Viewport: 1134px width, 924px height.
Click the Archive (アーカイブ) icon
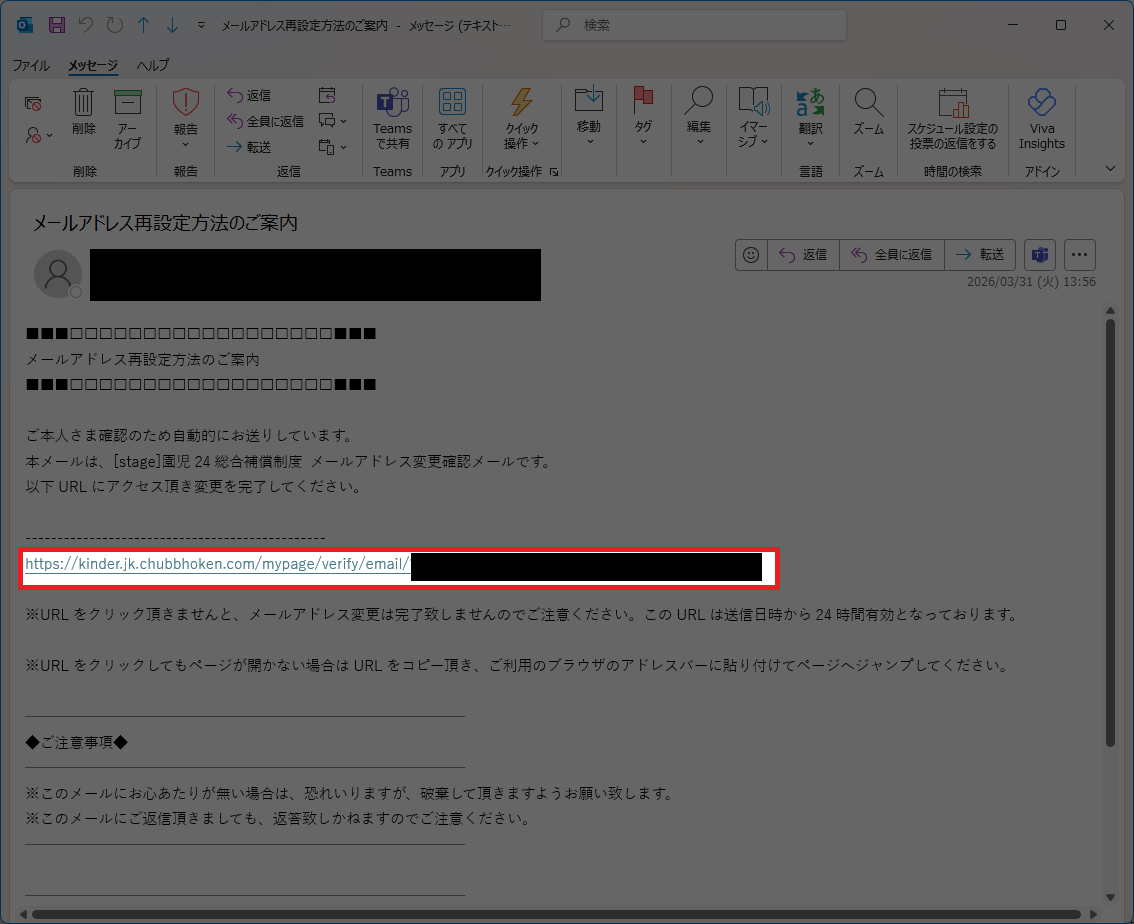(x=128, y=104)
